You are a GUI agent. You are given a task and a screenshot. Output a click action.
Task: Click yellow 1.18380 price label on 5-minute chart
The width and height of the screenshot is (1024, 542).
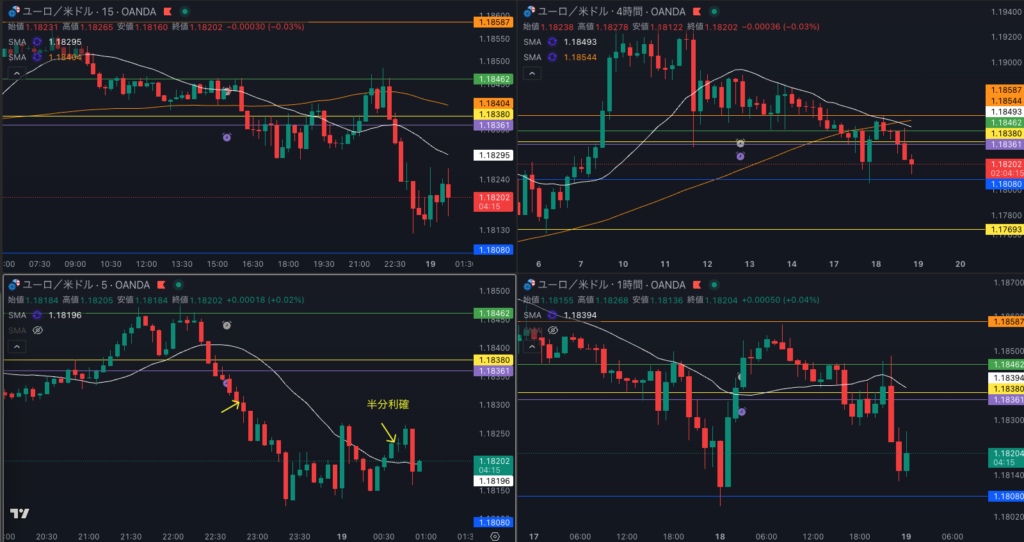pyautogui.click(x=493, y=360)
